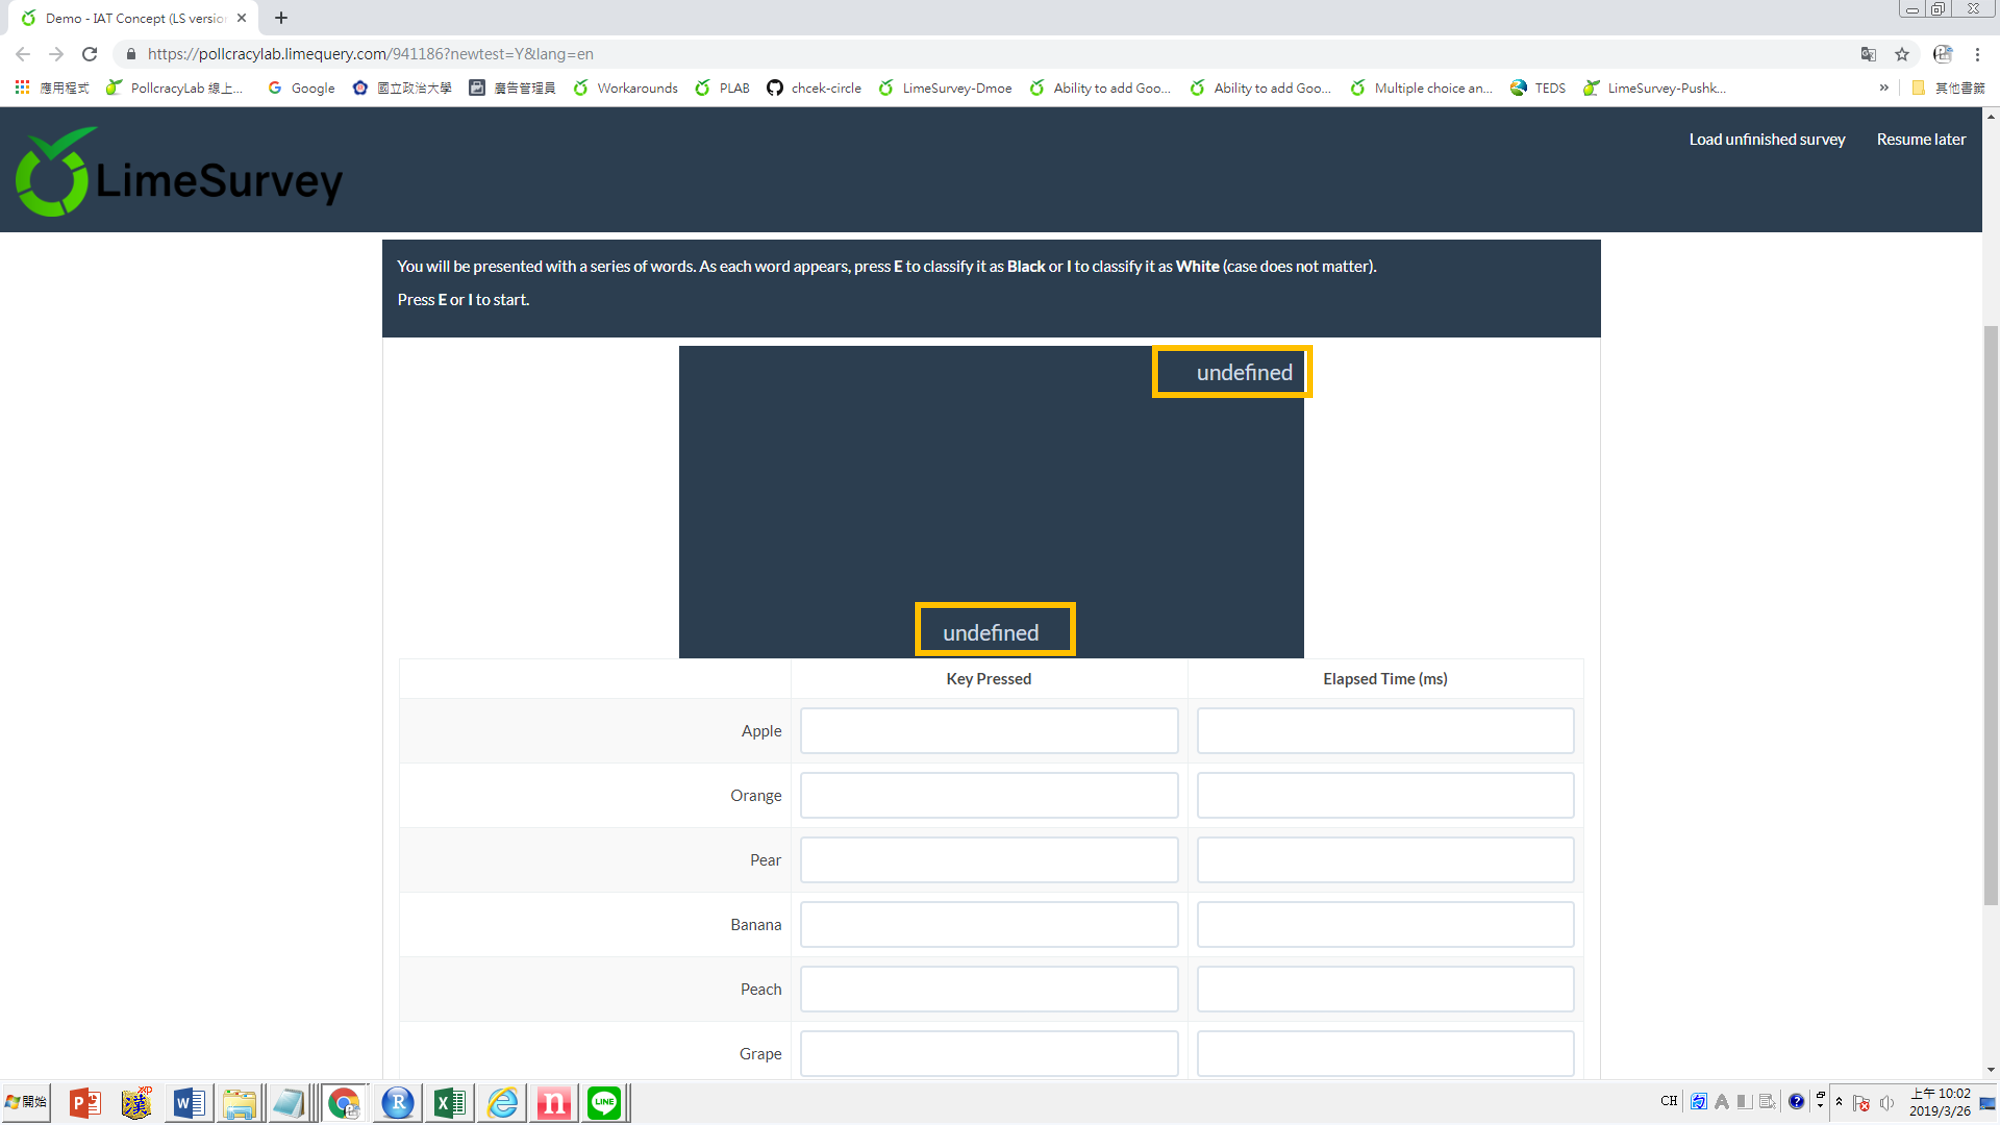The image size is (2000, 1125).
Task: Click the Apple Key Pressed input field
Action: click(988, 731)
